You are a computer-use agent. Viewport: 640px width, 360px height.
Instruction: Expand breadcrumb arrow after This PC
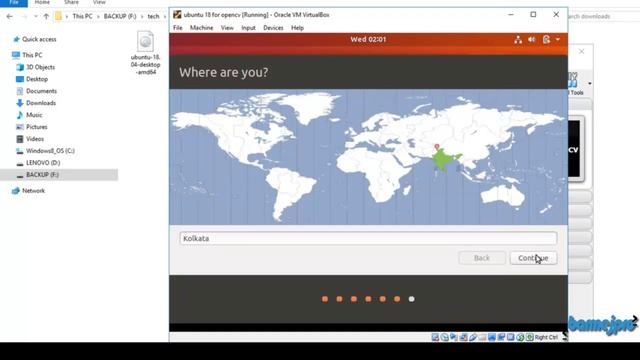(x=98, y=16)
